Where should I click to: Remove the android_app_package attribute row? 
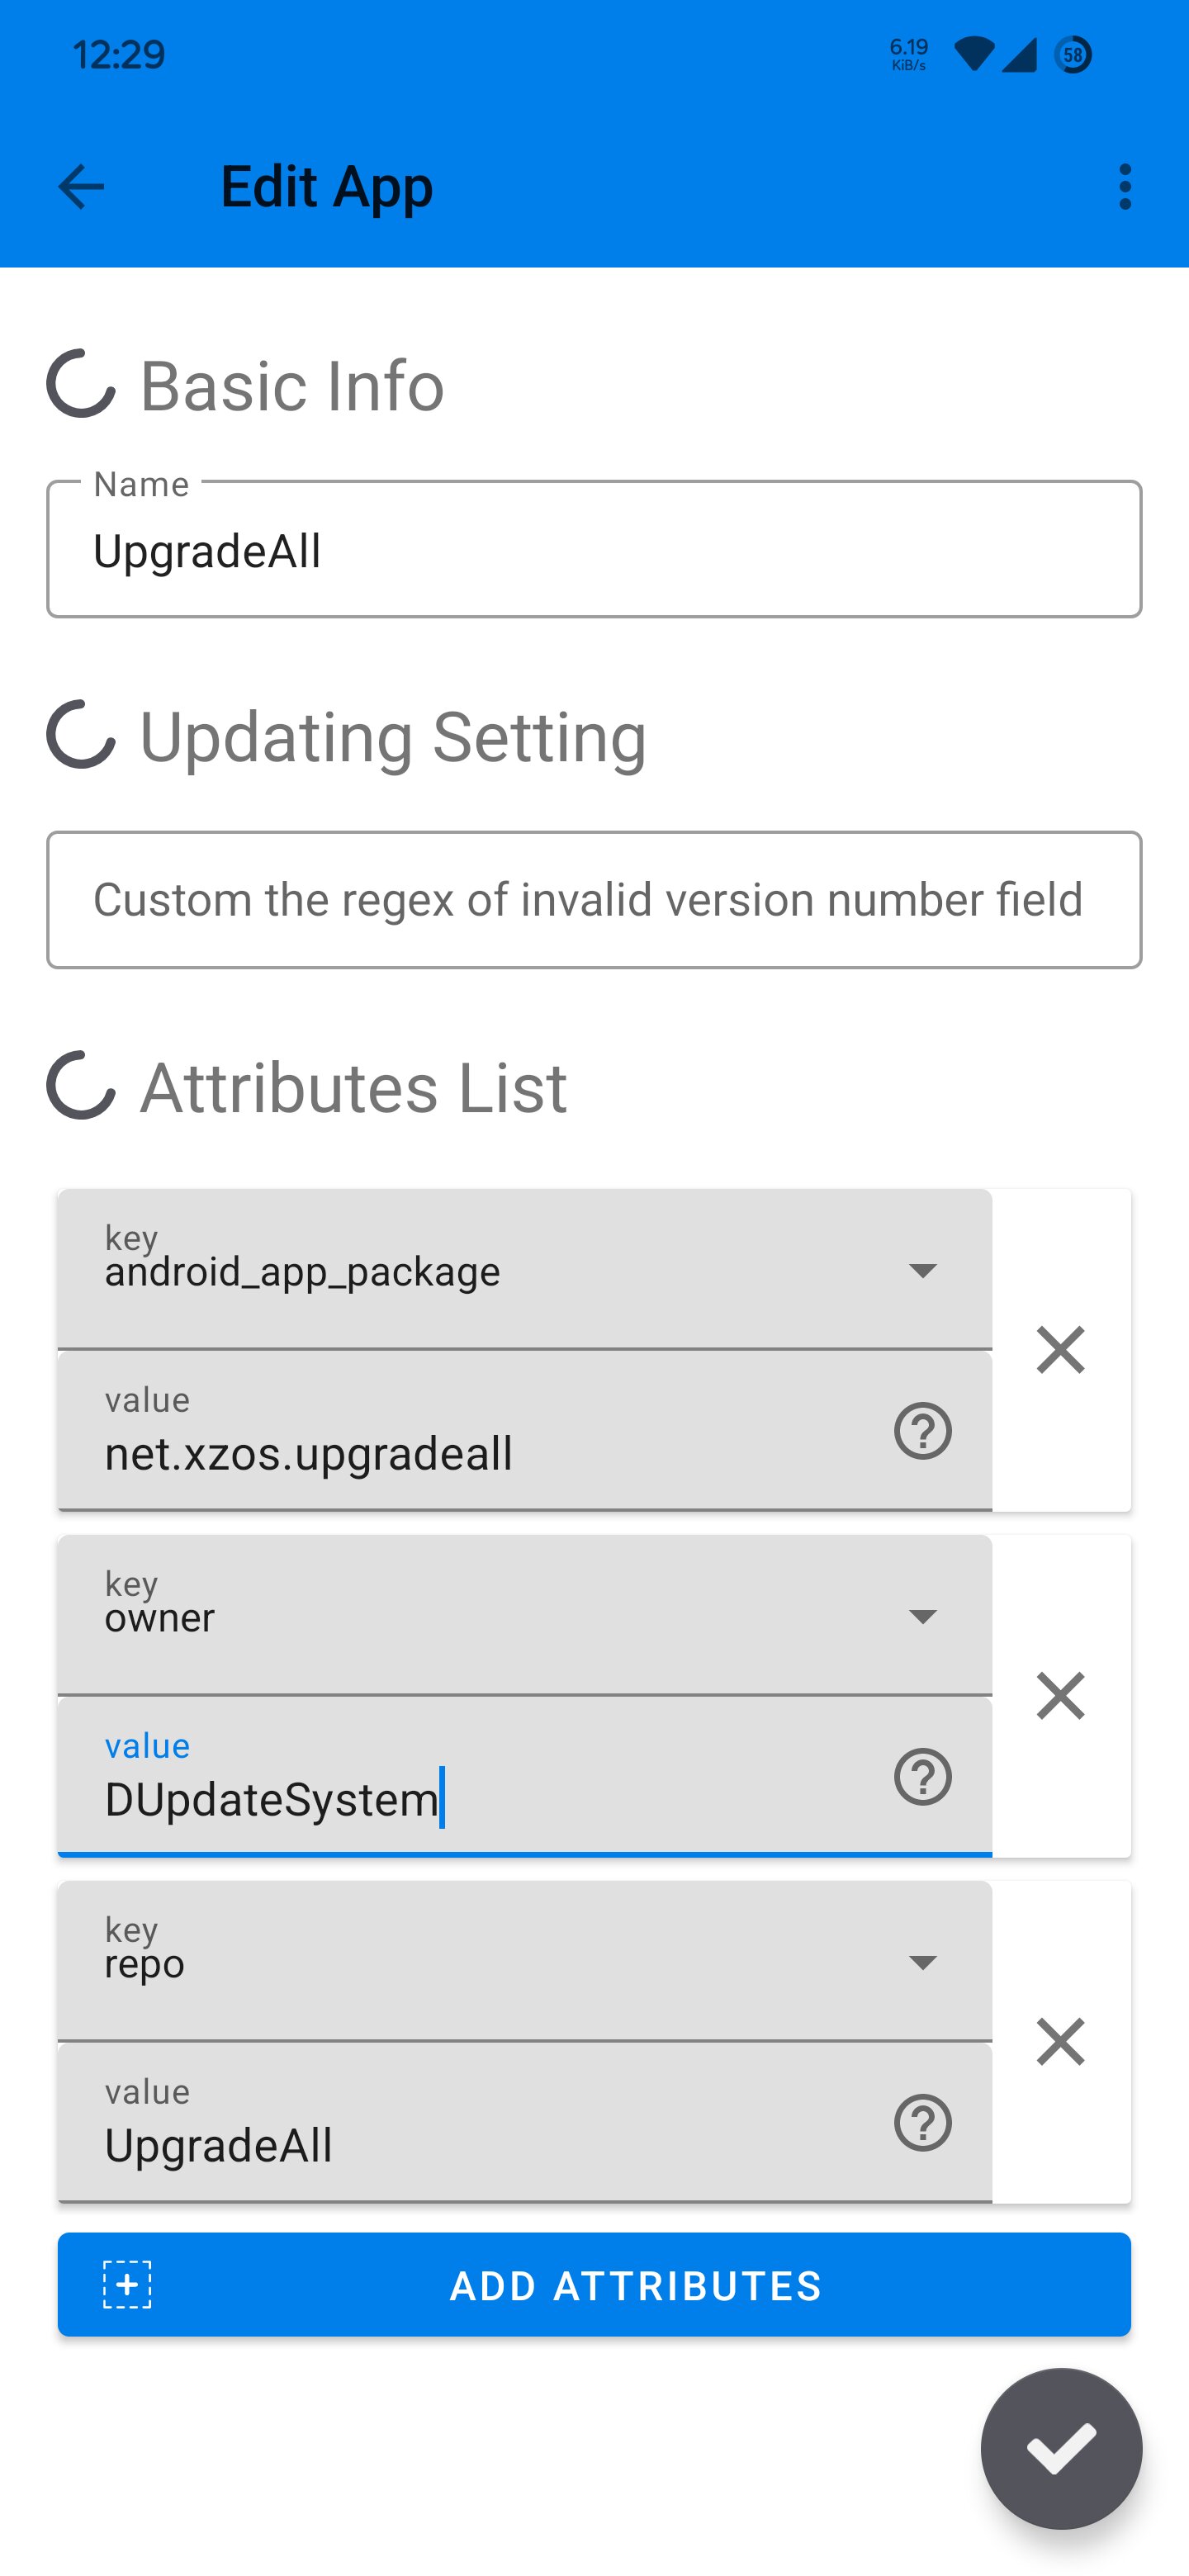pos(1060,1350)
